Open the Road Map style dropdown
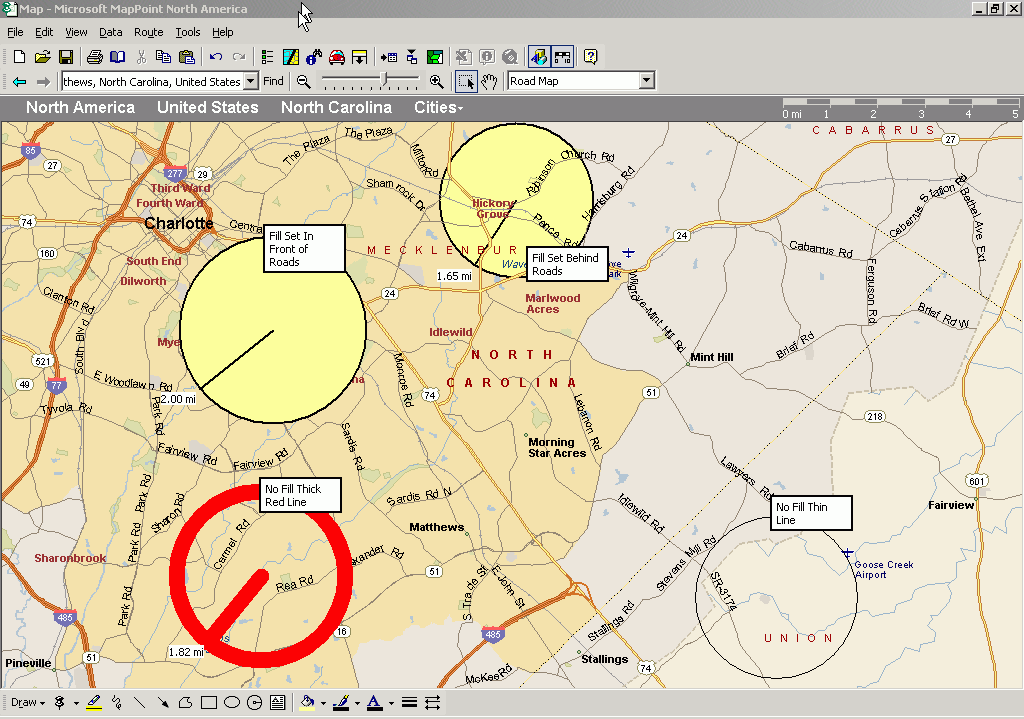 click(646, 81)
